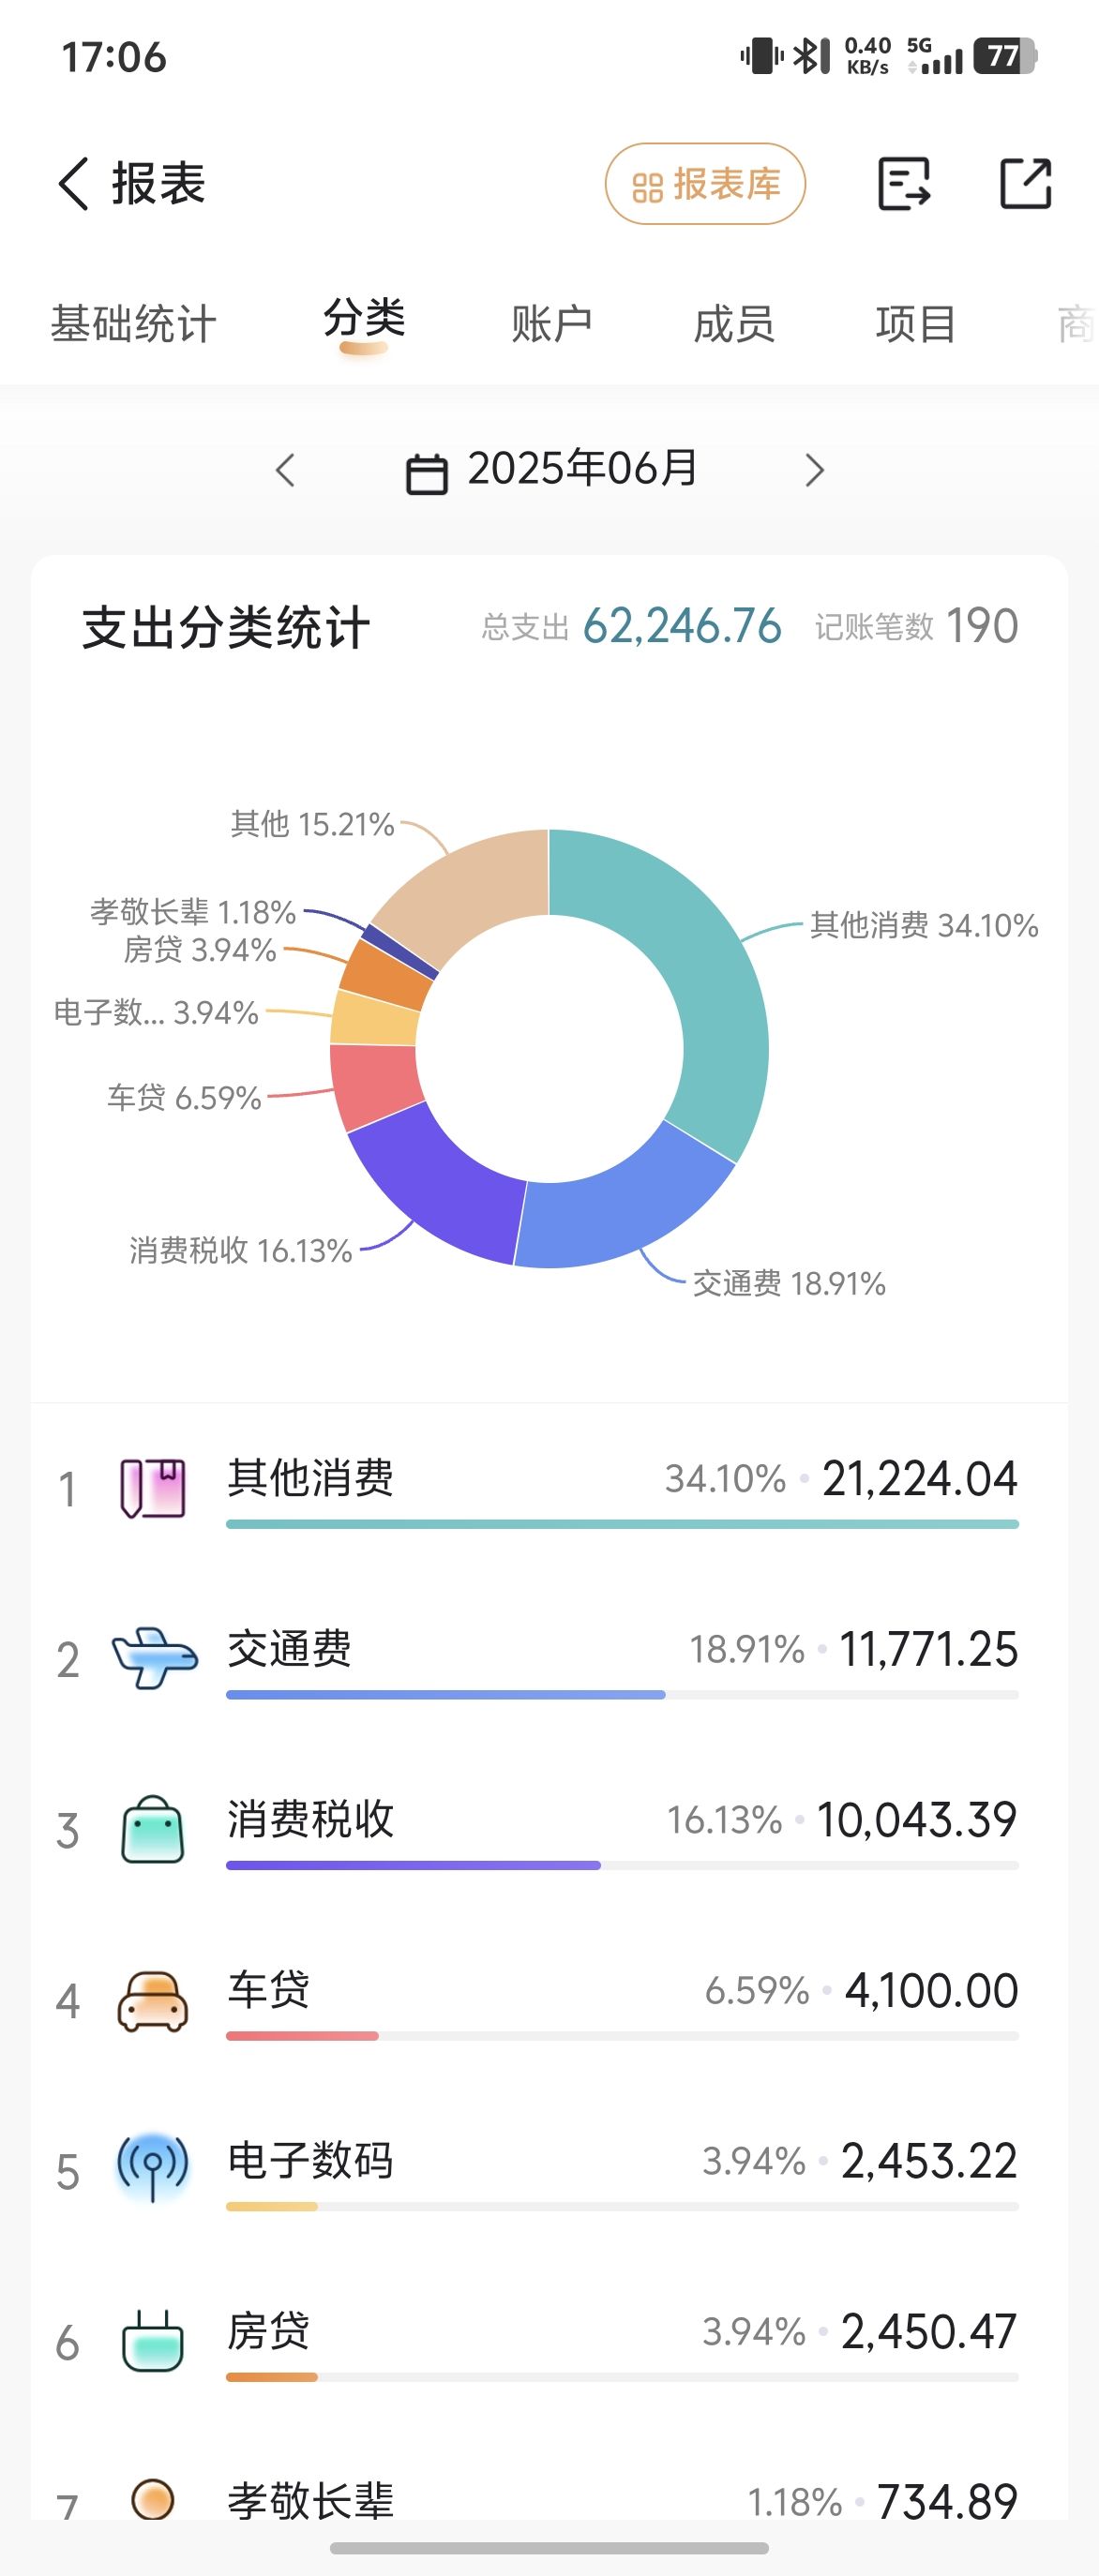Open the 孝敬长辈 category row
This screenshot has width=1099, height=2576.
tap(549, 2500)
